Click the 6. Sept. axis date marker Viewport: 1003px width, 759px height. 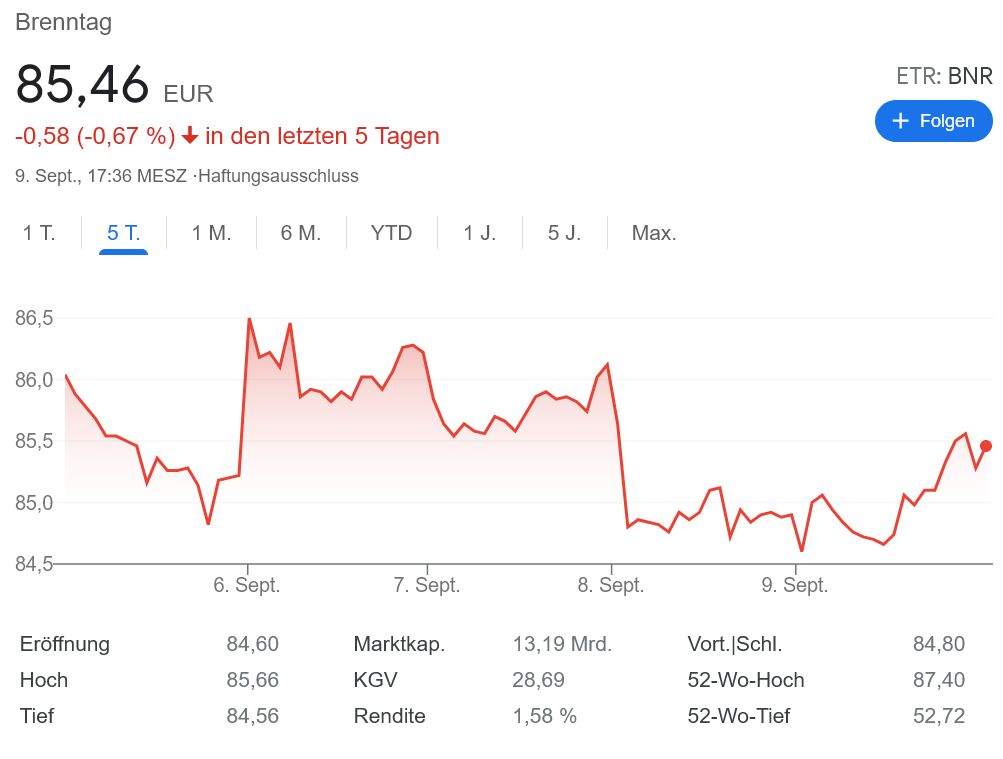click(247, 585)
